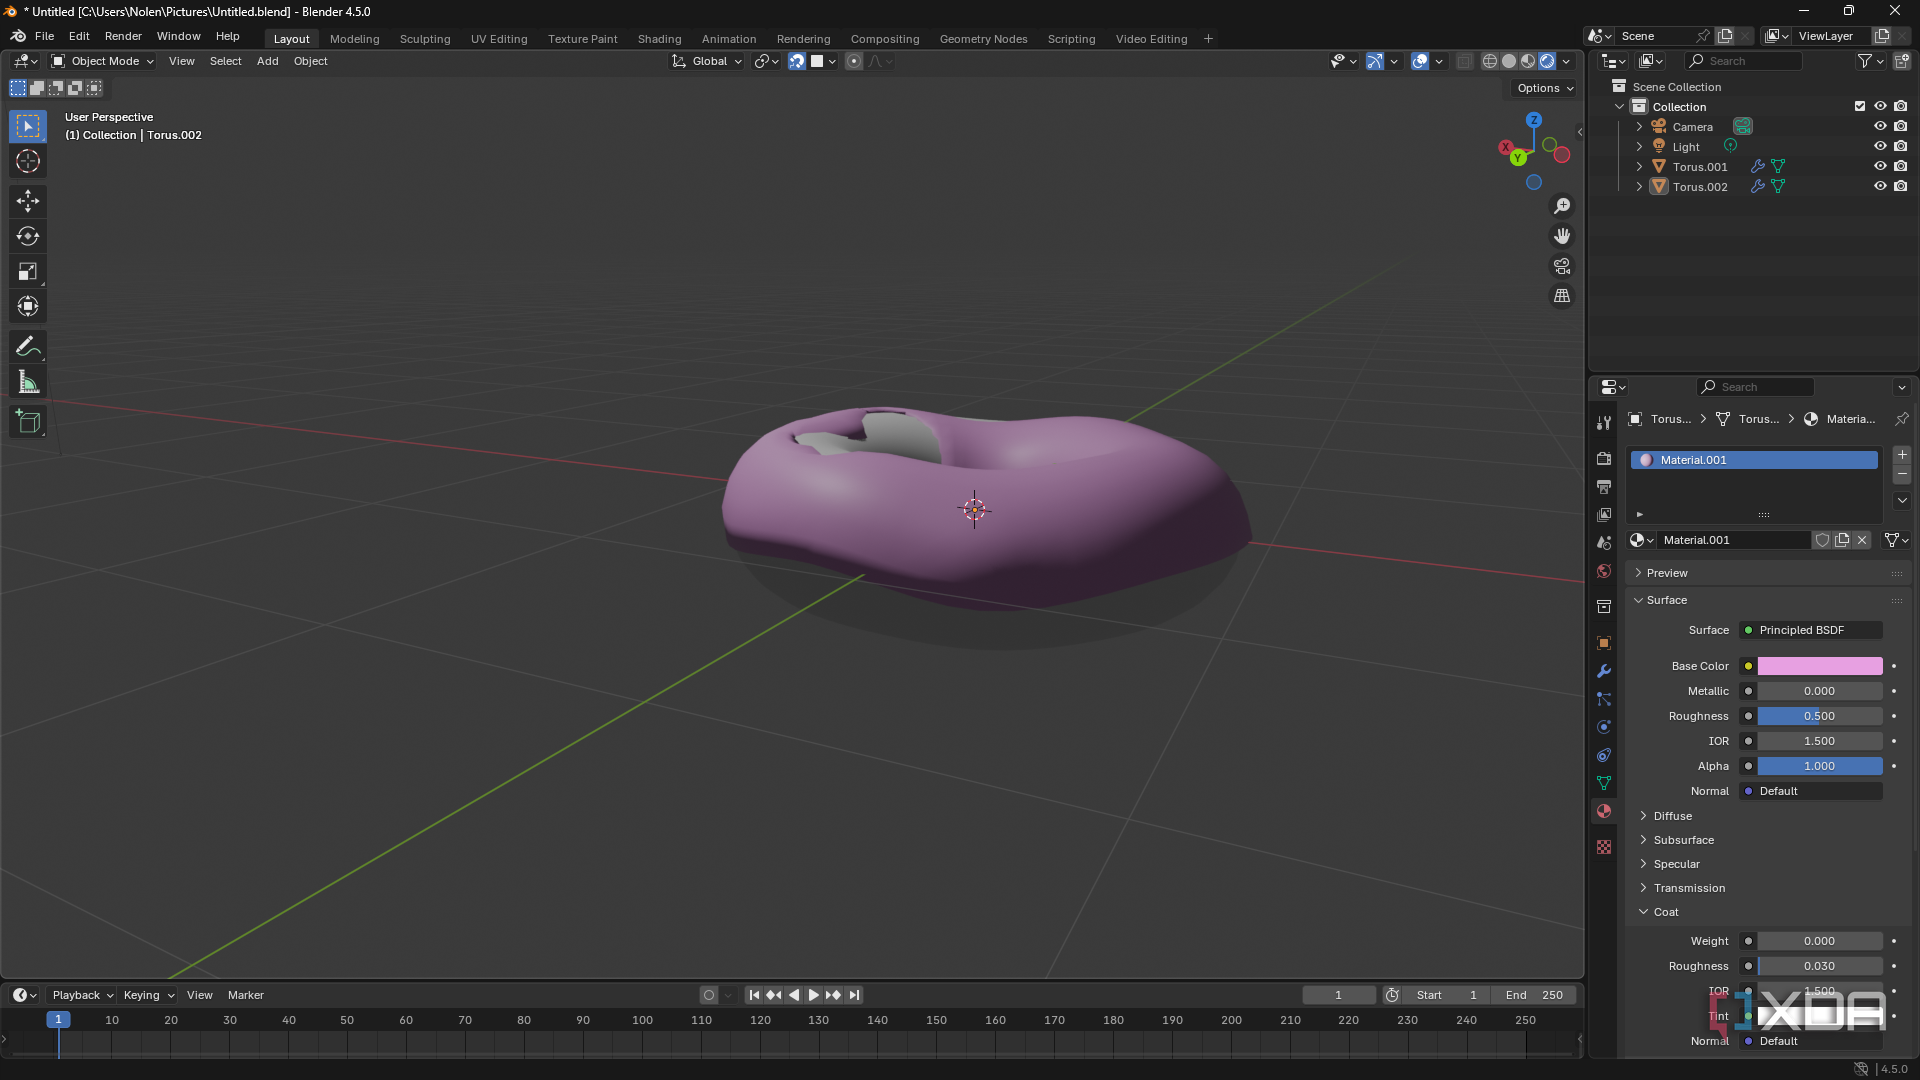Switch to the Shading workspace tab
Image resolution: width=1920 pixels, height=1080 pixels.
pos(659,39)
